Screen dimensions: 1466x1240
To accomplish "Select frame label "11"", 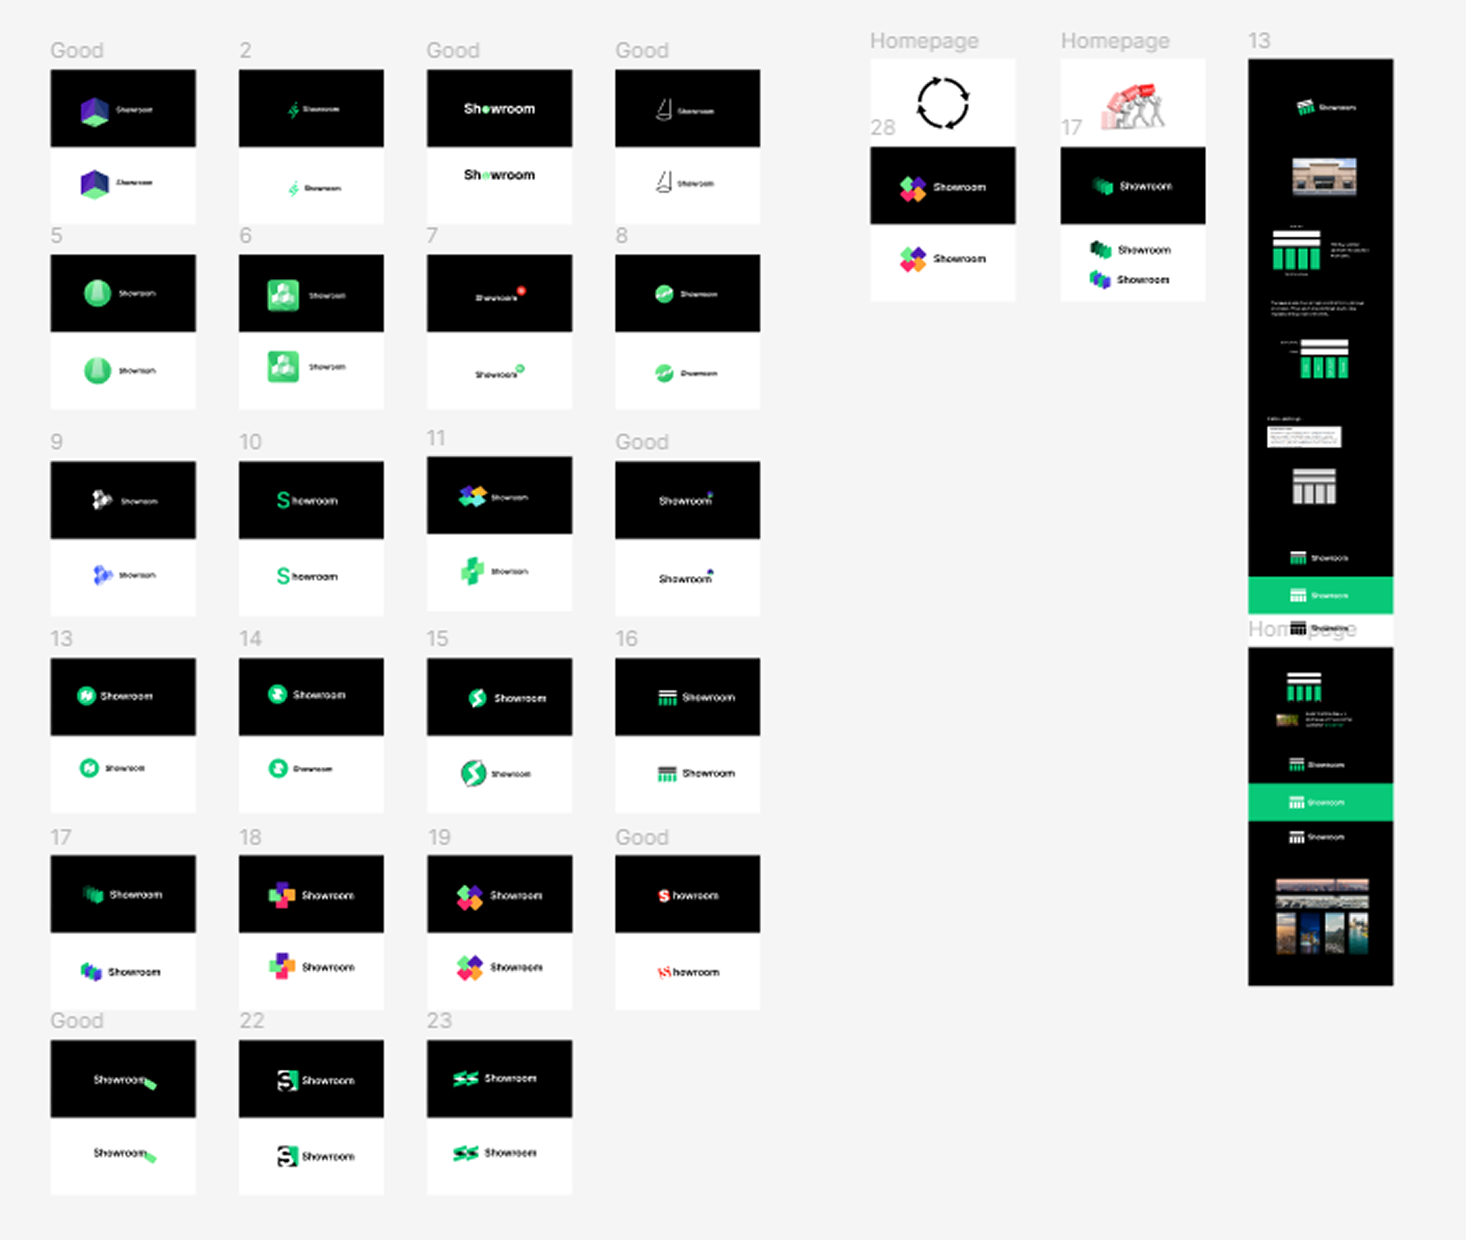I will pyautogui.click(x=436, y=438).
